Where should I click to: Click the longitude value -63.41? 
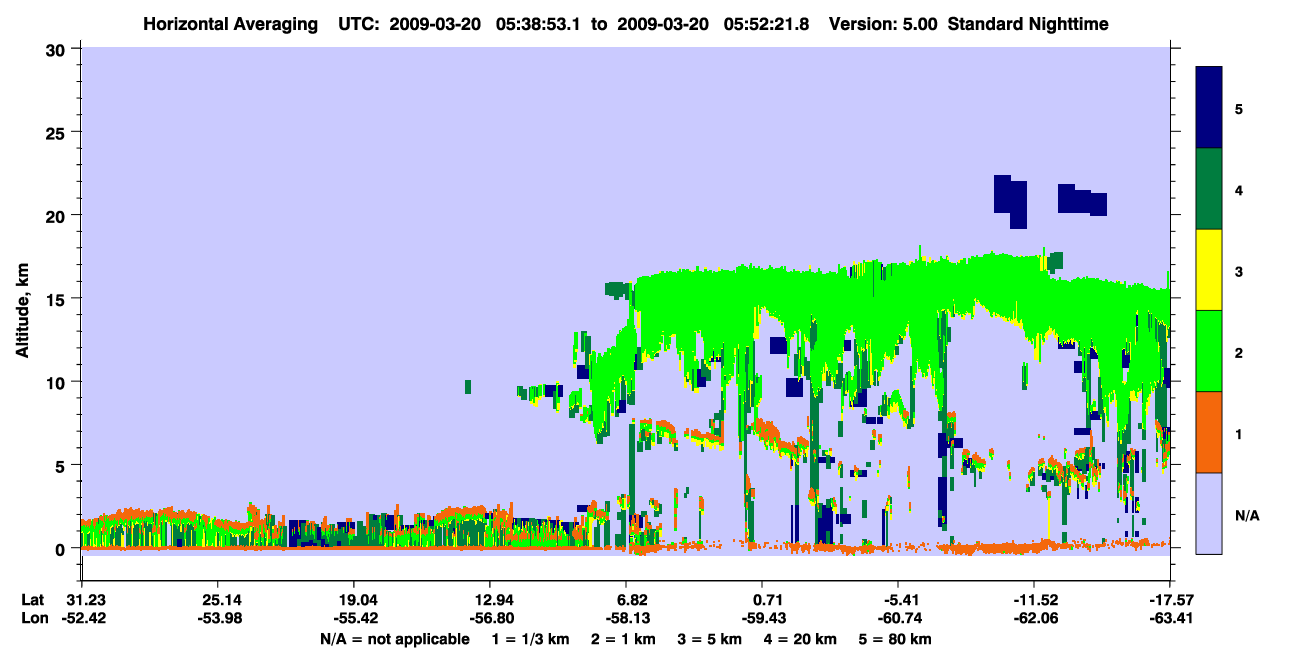[1170, 618]
